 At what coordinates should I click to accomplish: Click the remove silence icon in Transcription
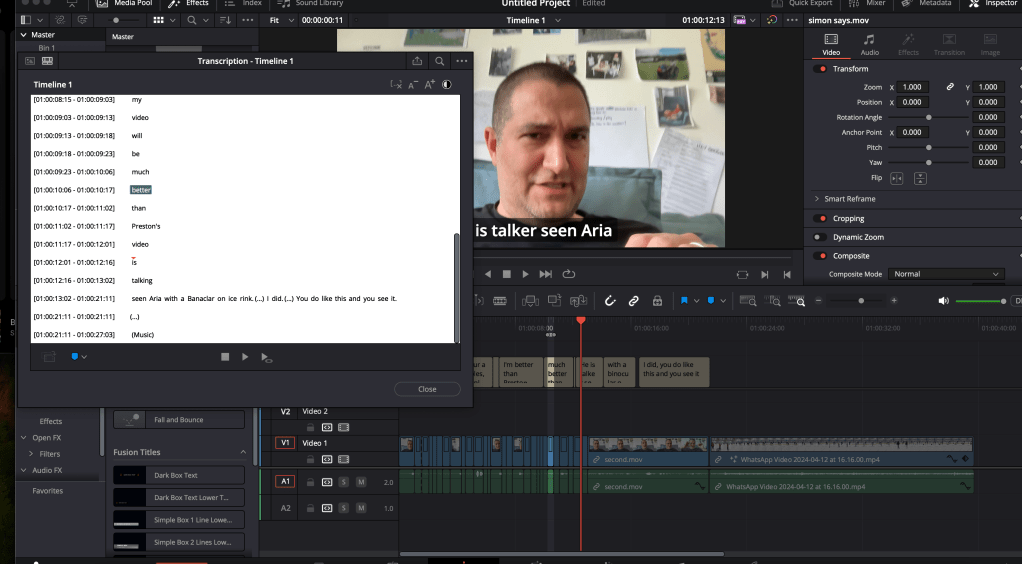tap(396, 84)
